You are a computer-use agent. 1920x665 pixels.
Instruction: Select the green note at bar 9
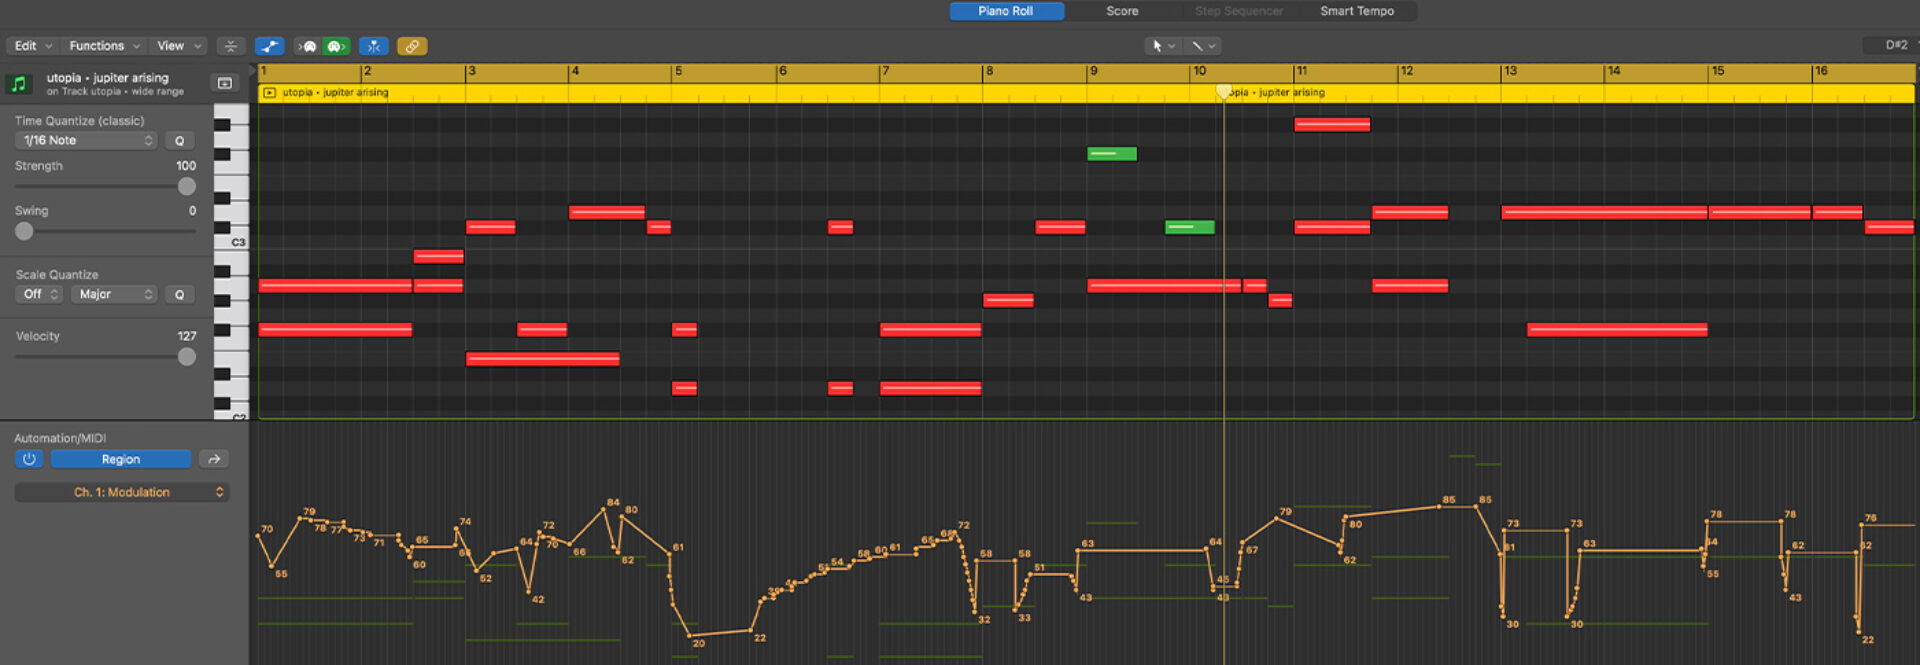point(1112,154)
